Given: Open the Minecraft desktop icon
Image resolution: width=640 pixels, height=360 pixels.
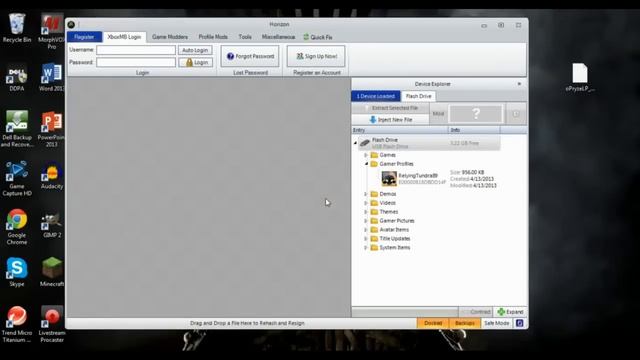Looking at the screenshot, I should click(52, 272).
